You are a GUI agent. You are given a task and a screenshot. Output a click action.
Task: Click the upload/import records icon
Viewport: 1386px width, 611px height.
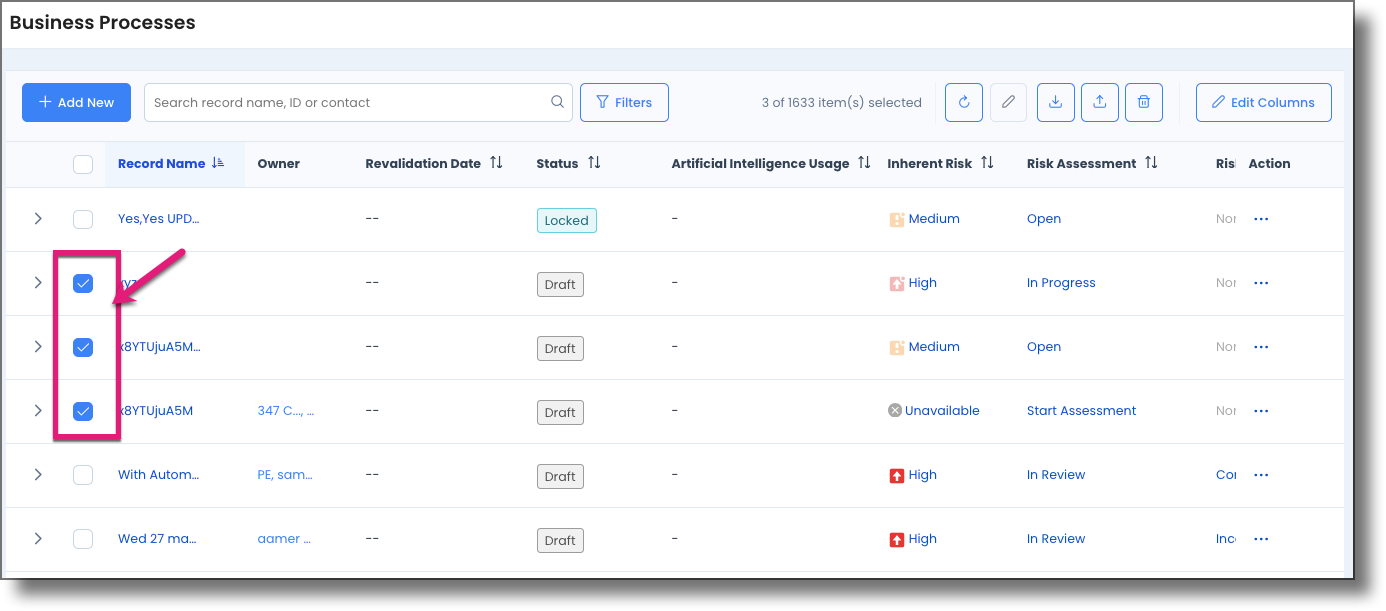[1099, 101]
